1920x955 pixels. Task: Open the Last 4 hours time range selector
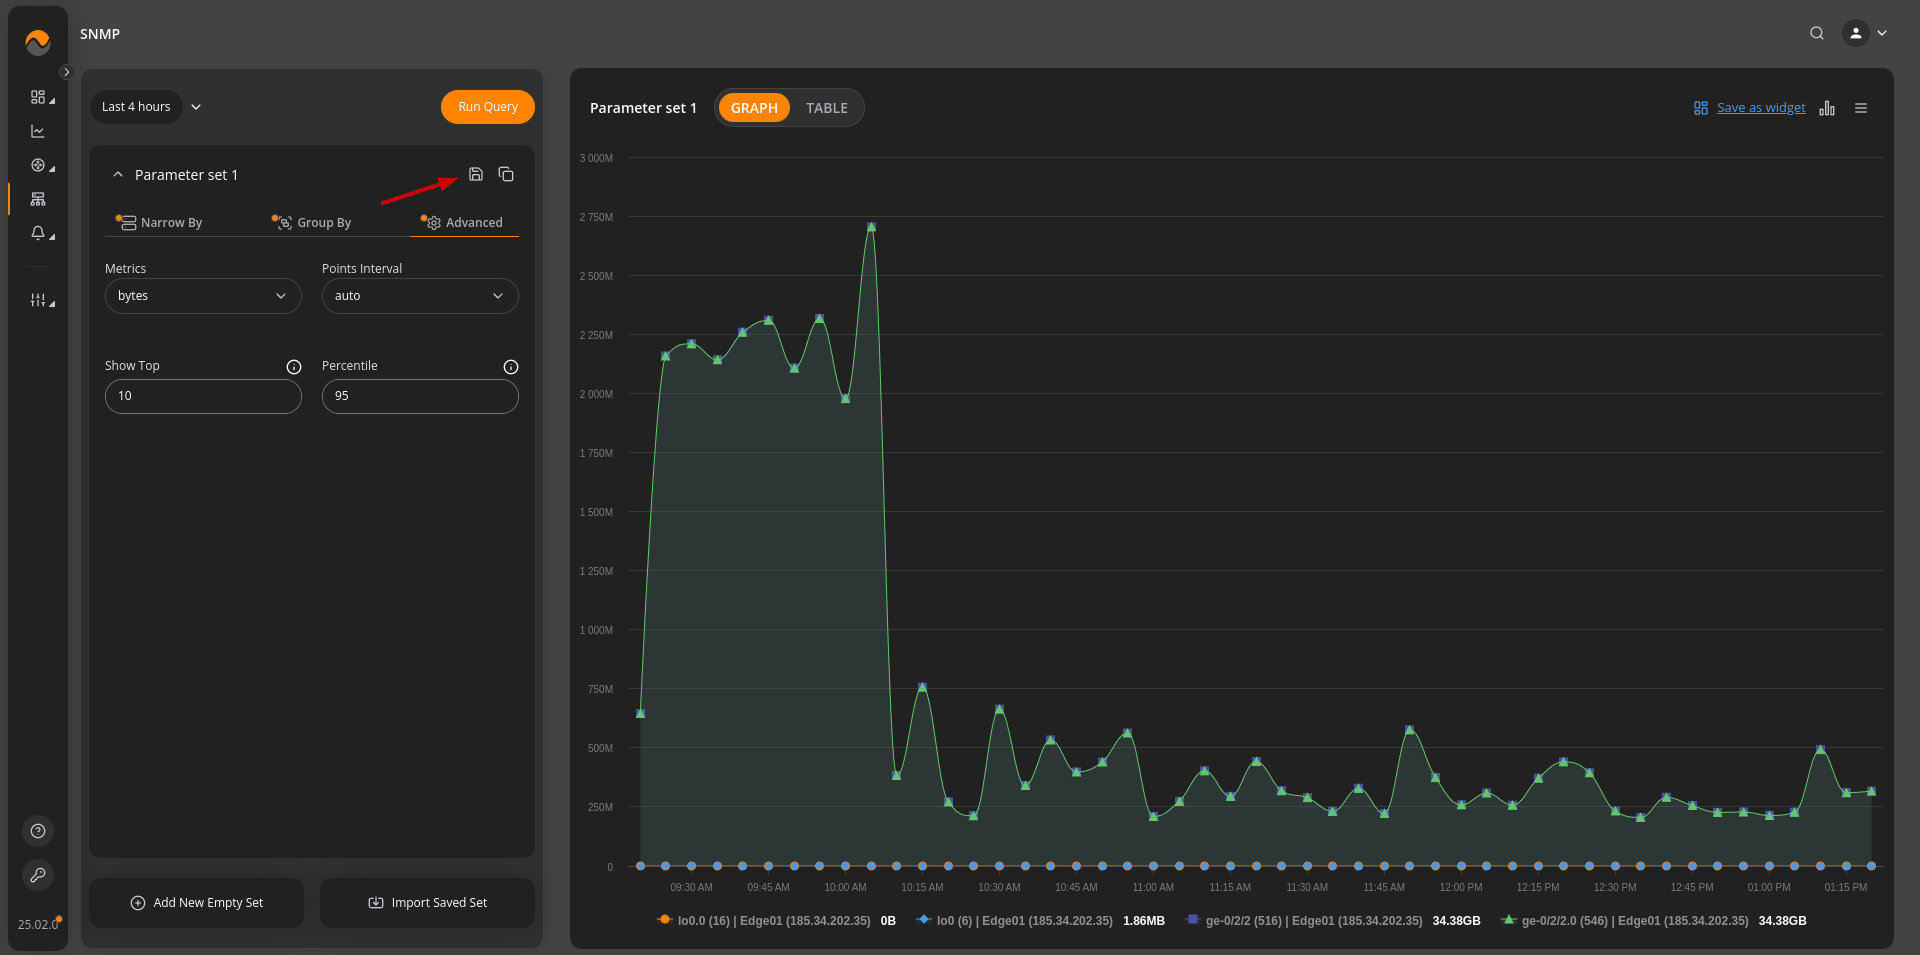coord(136,107)
